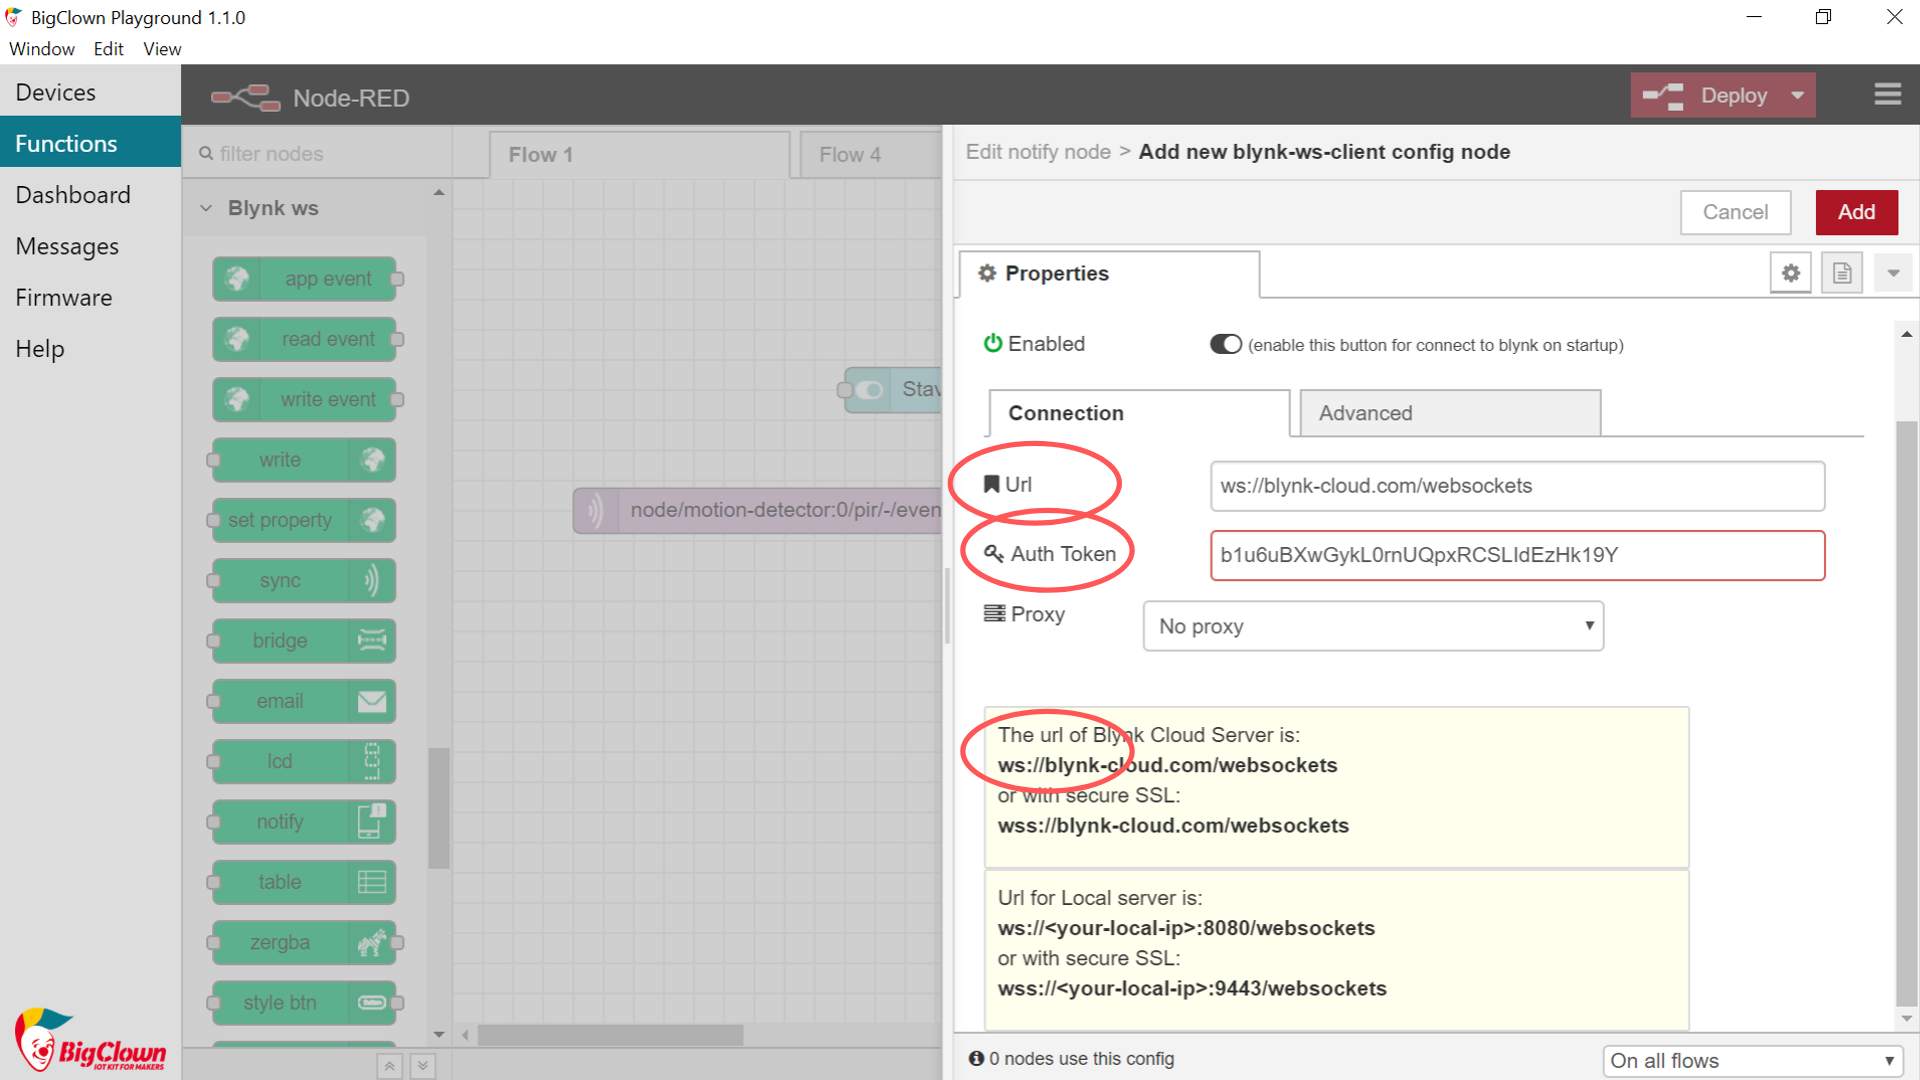The width and height of the screenshot is (1920, 1080).
Task: Switch to Flow 4 tab
Action: coord(870,155)
